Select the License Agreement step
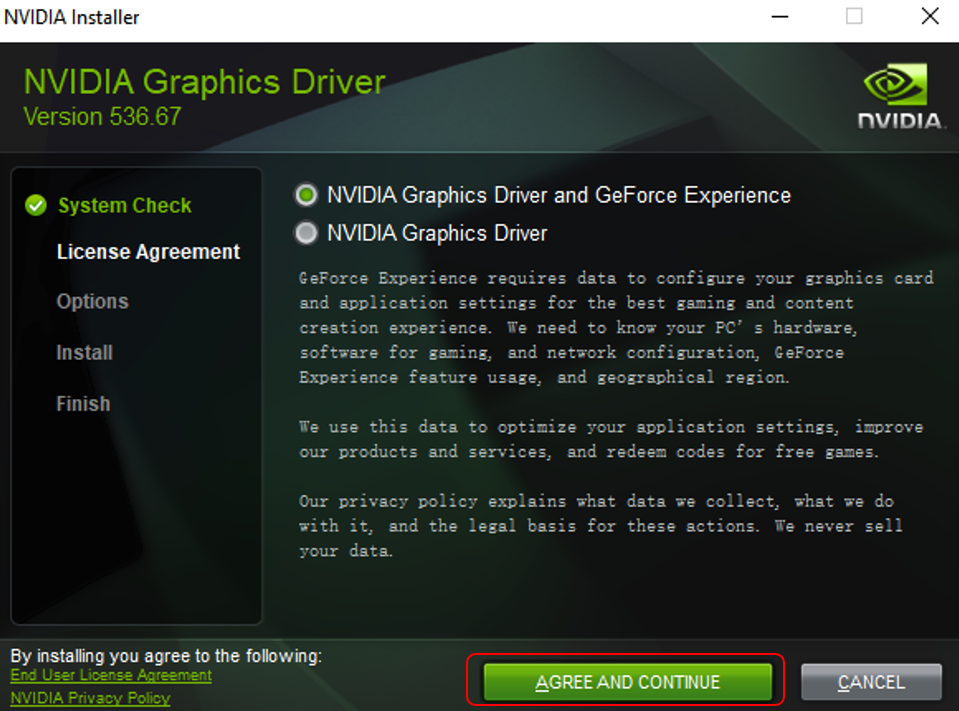Viewport: 959px width, 711px height. 148,252
